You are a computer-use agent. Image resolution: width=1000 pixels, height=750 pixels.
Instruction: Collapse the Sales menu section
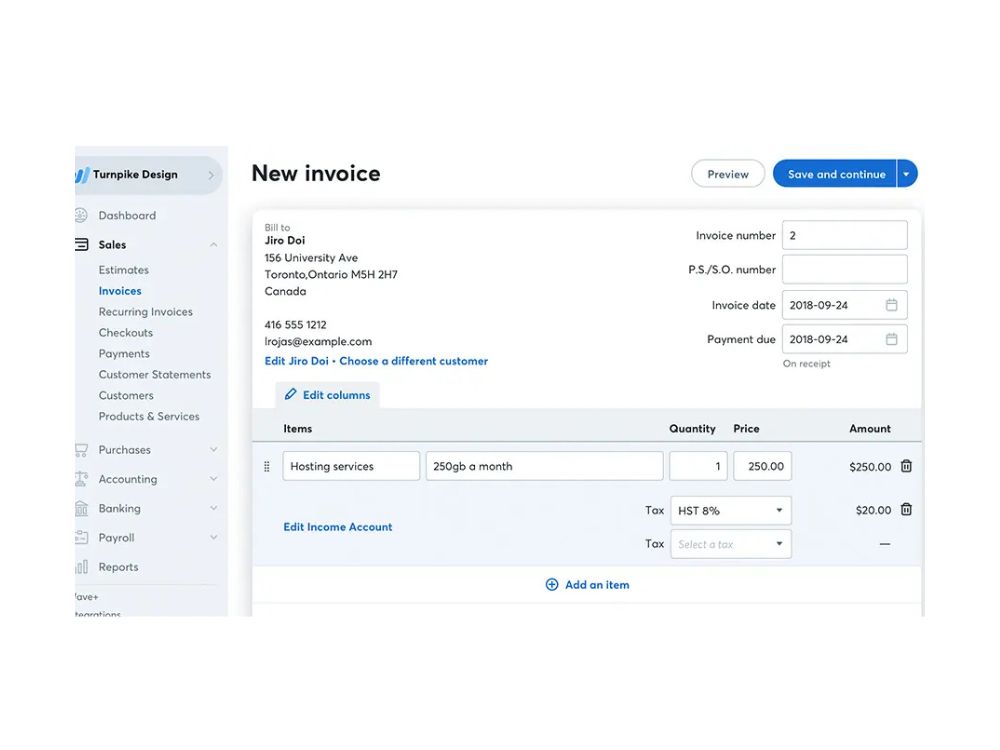click(214, 244)
